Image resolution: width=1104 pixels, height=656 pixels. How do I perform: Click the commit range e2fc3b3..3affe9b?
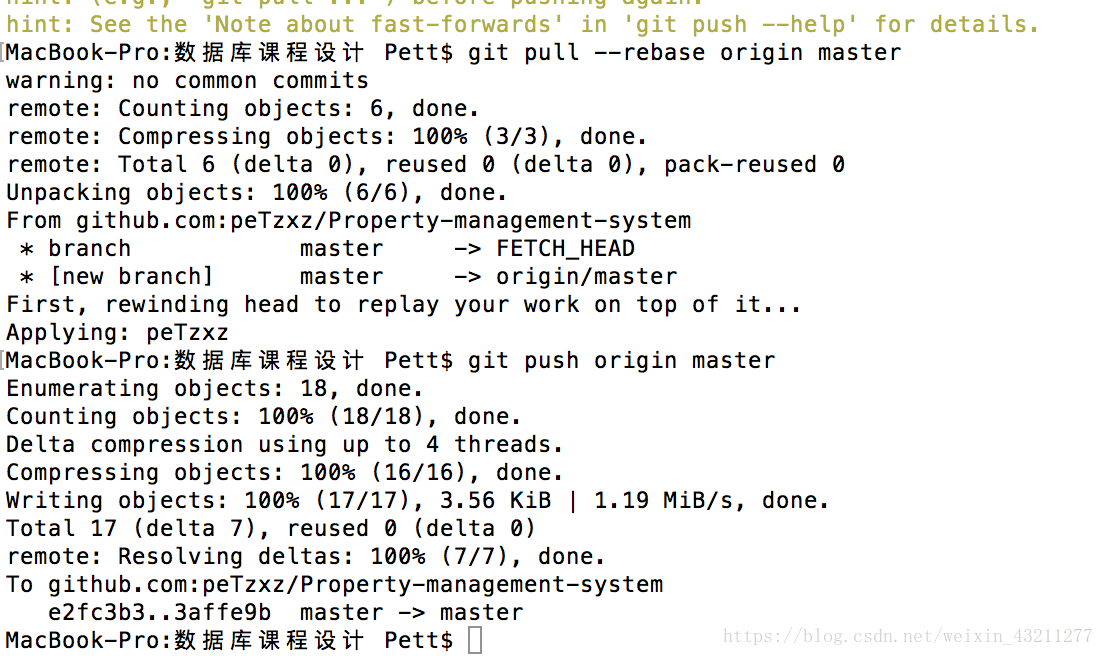[159, 612]
